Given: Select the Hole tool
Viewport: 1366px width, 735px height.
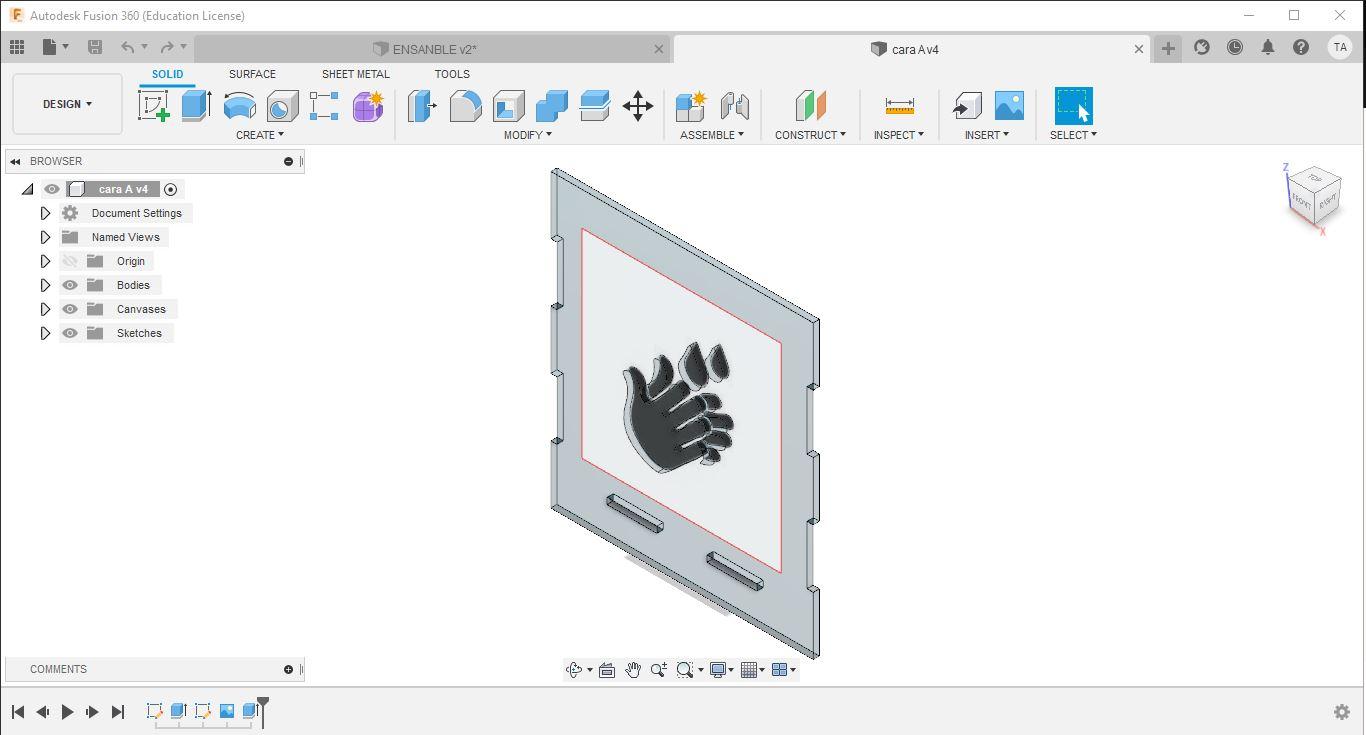Looking at the screenshot, I should pyautogui.click(x=282, y=106).
